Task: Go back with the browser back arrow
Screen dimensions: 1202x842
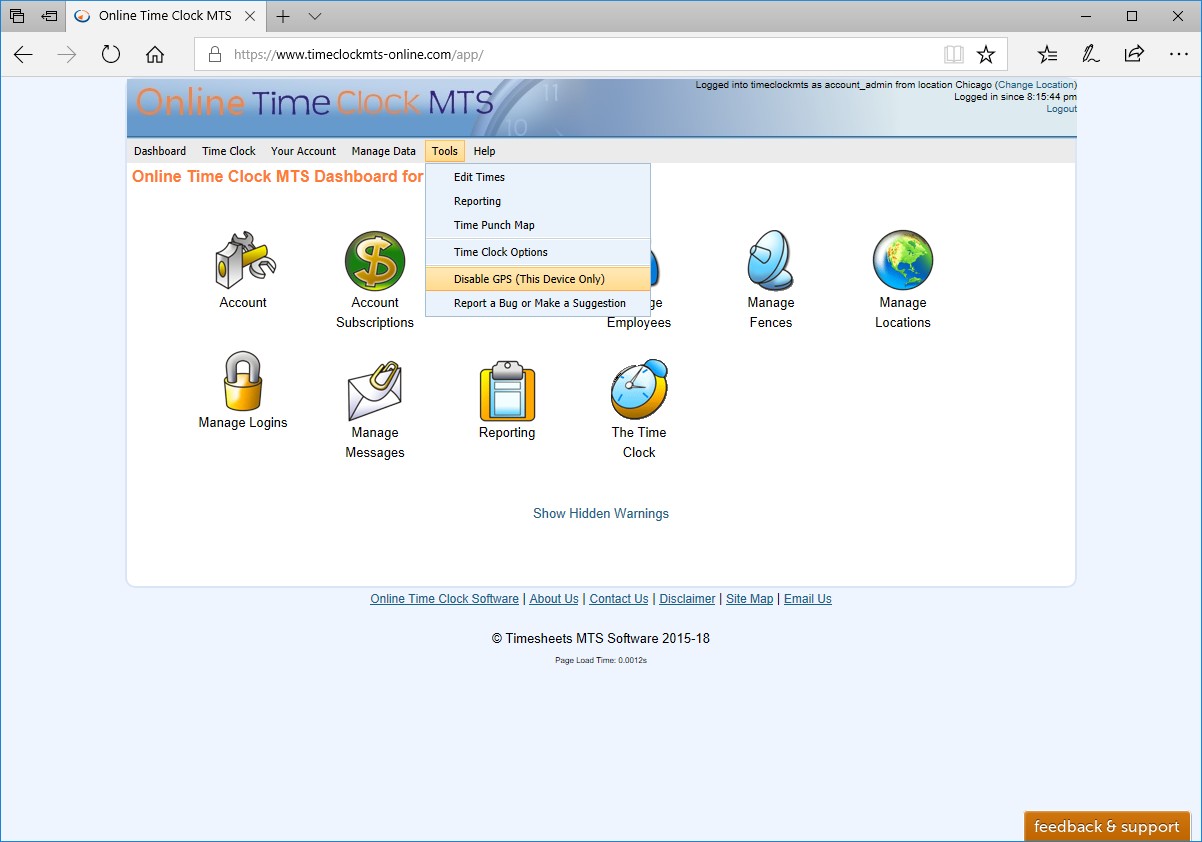Action: tap(23, 54)
